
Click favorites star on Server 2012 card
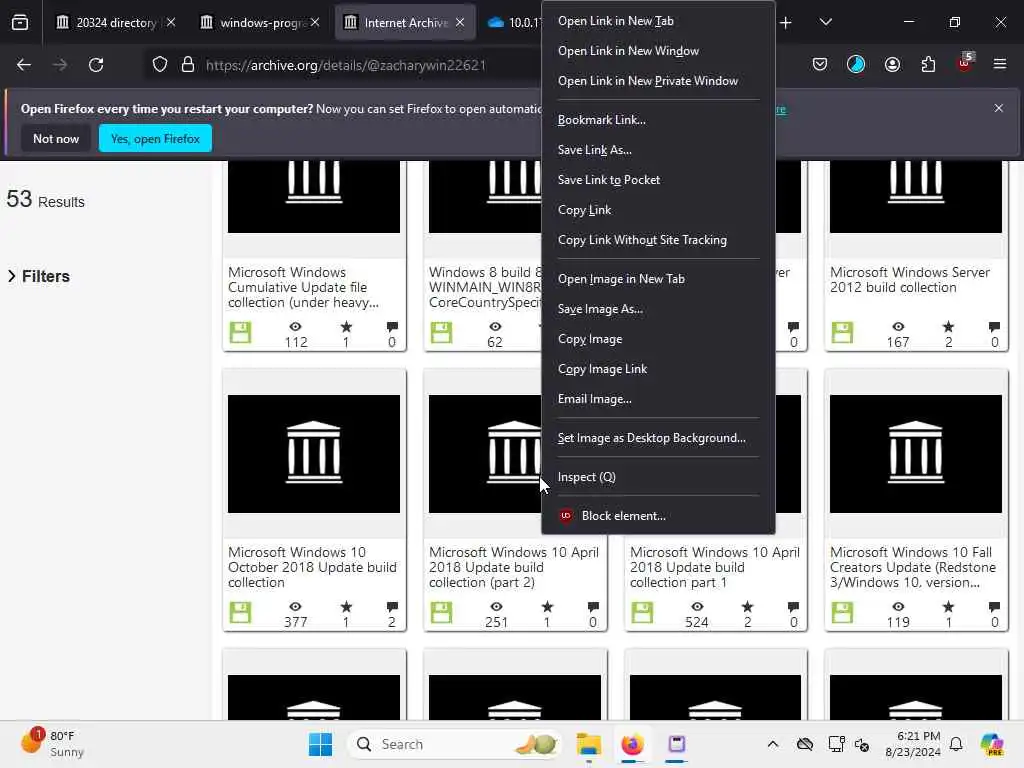pyautogui.click(x=948, y=327)
